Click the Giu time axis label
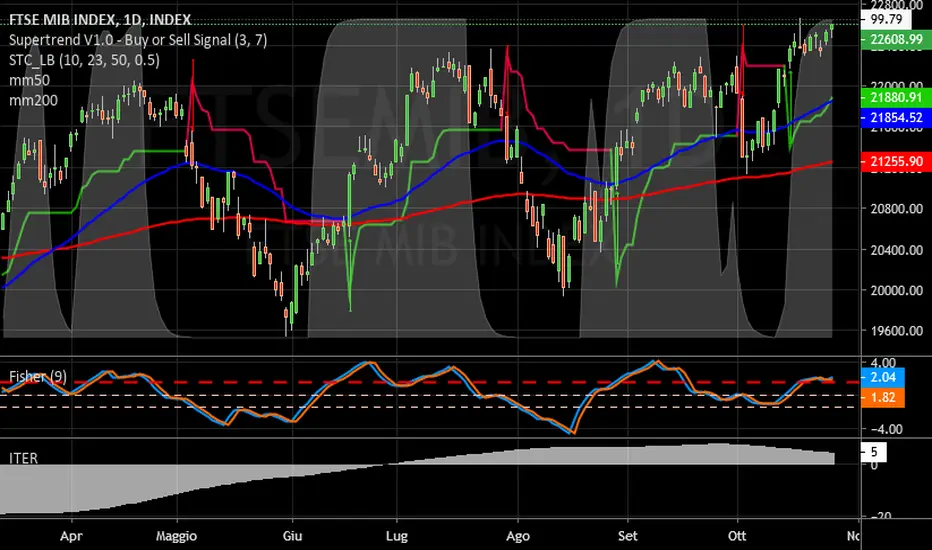Image resolution: width=932 pixels, height=550 pixels. 292,536
